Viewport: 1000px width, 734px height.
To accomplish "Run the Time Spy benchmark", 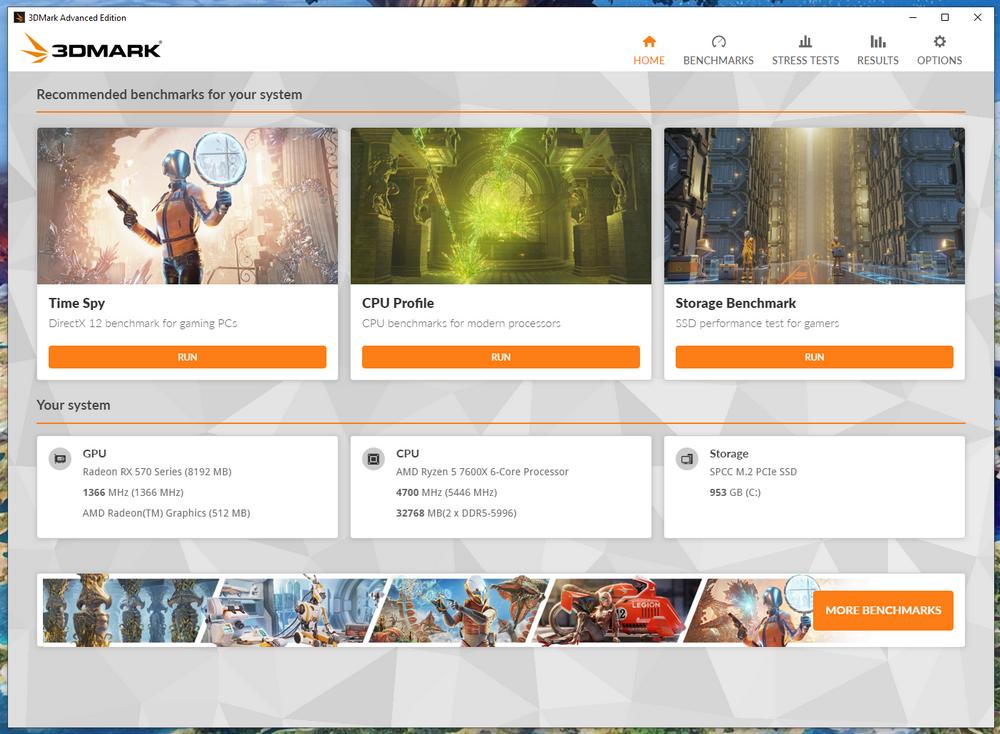I will tap(187, 357).
